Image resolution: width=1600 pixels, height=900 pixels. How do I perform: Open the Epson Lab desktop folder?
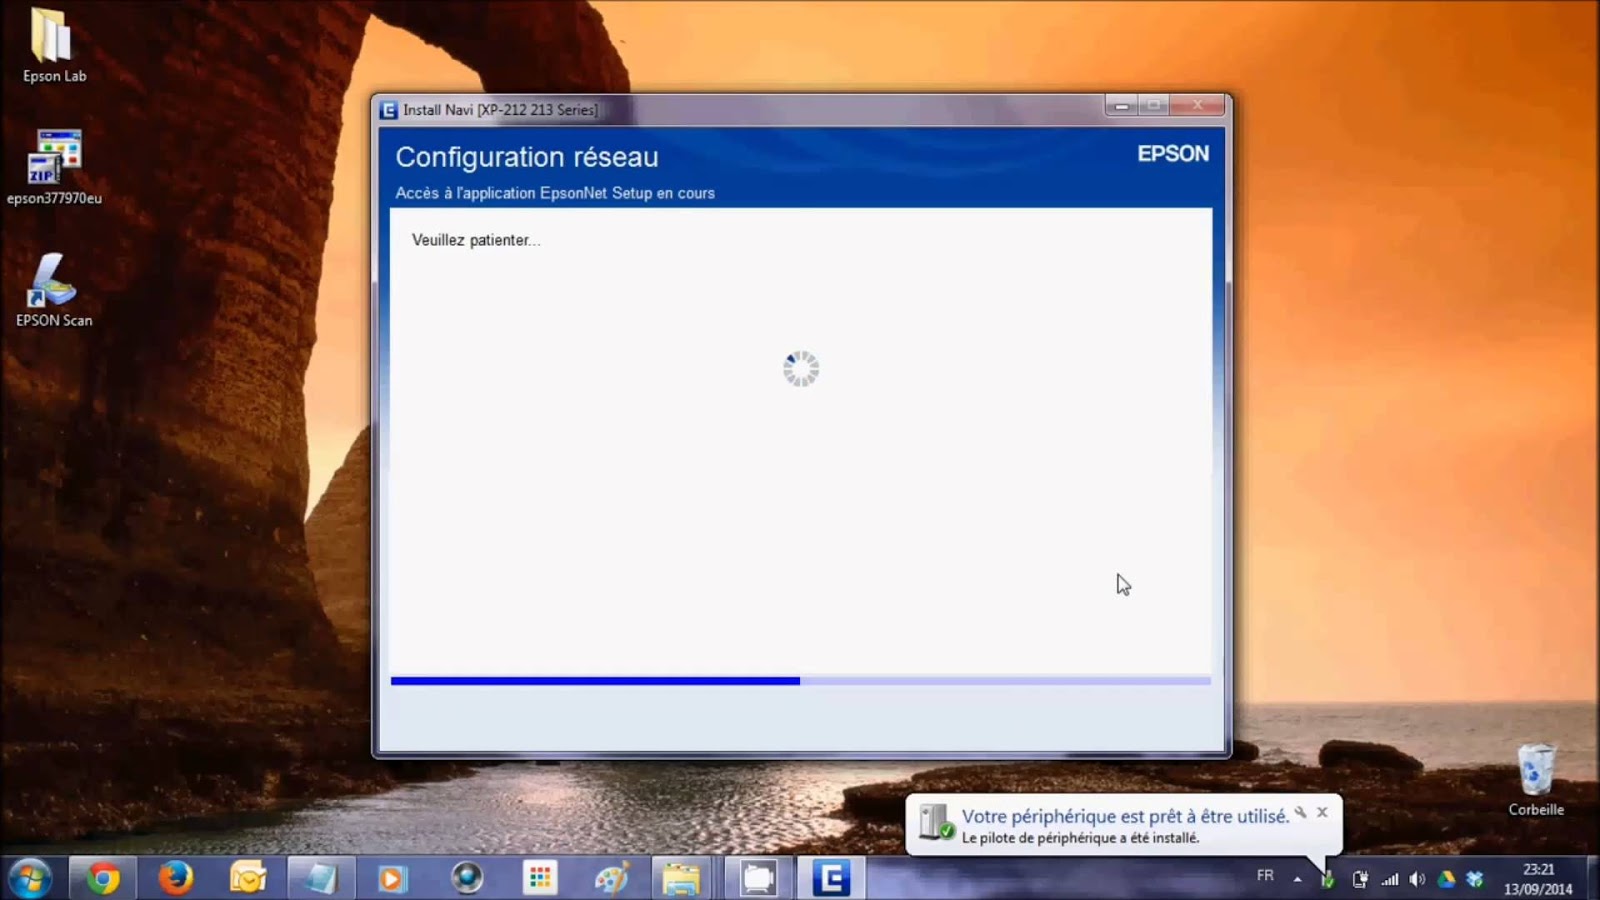tap(53, 45)
